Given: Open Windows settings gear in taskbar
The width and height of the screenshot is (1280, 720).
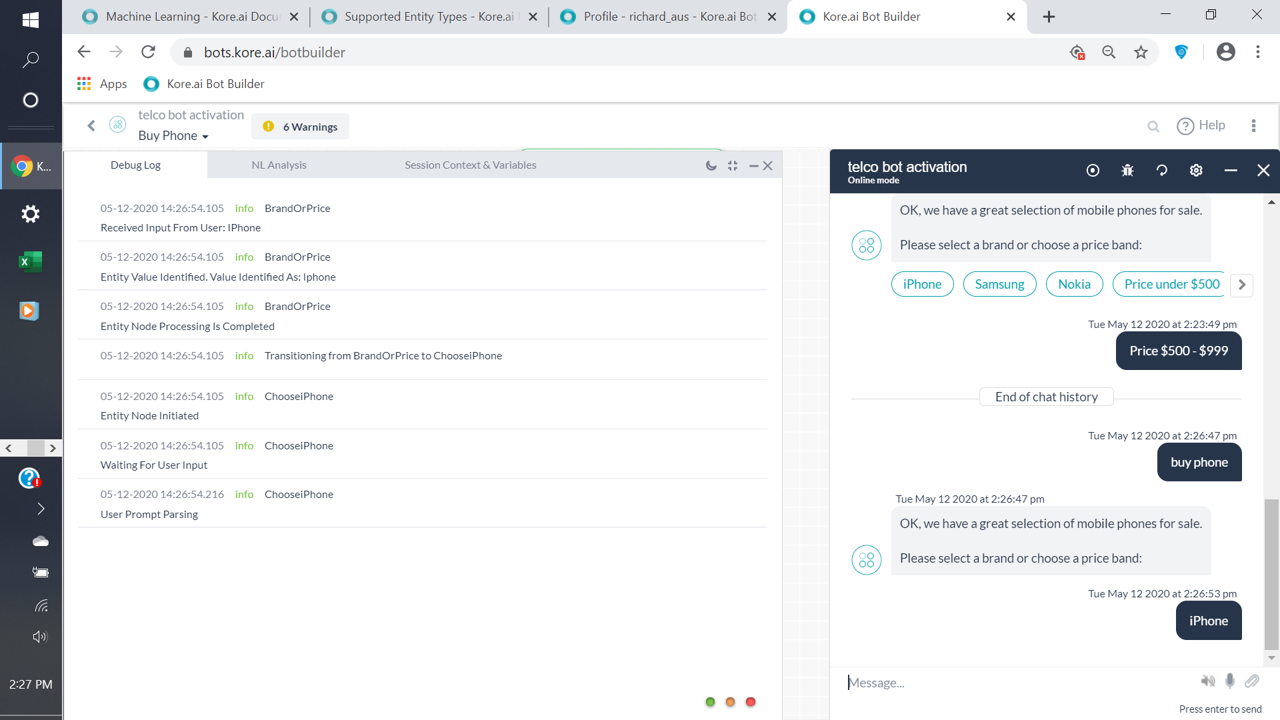Looking at the screenshot, I should 30,214.
